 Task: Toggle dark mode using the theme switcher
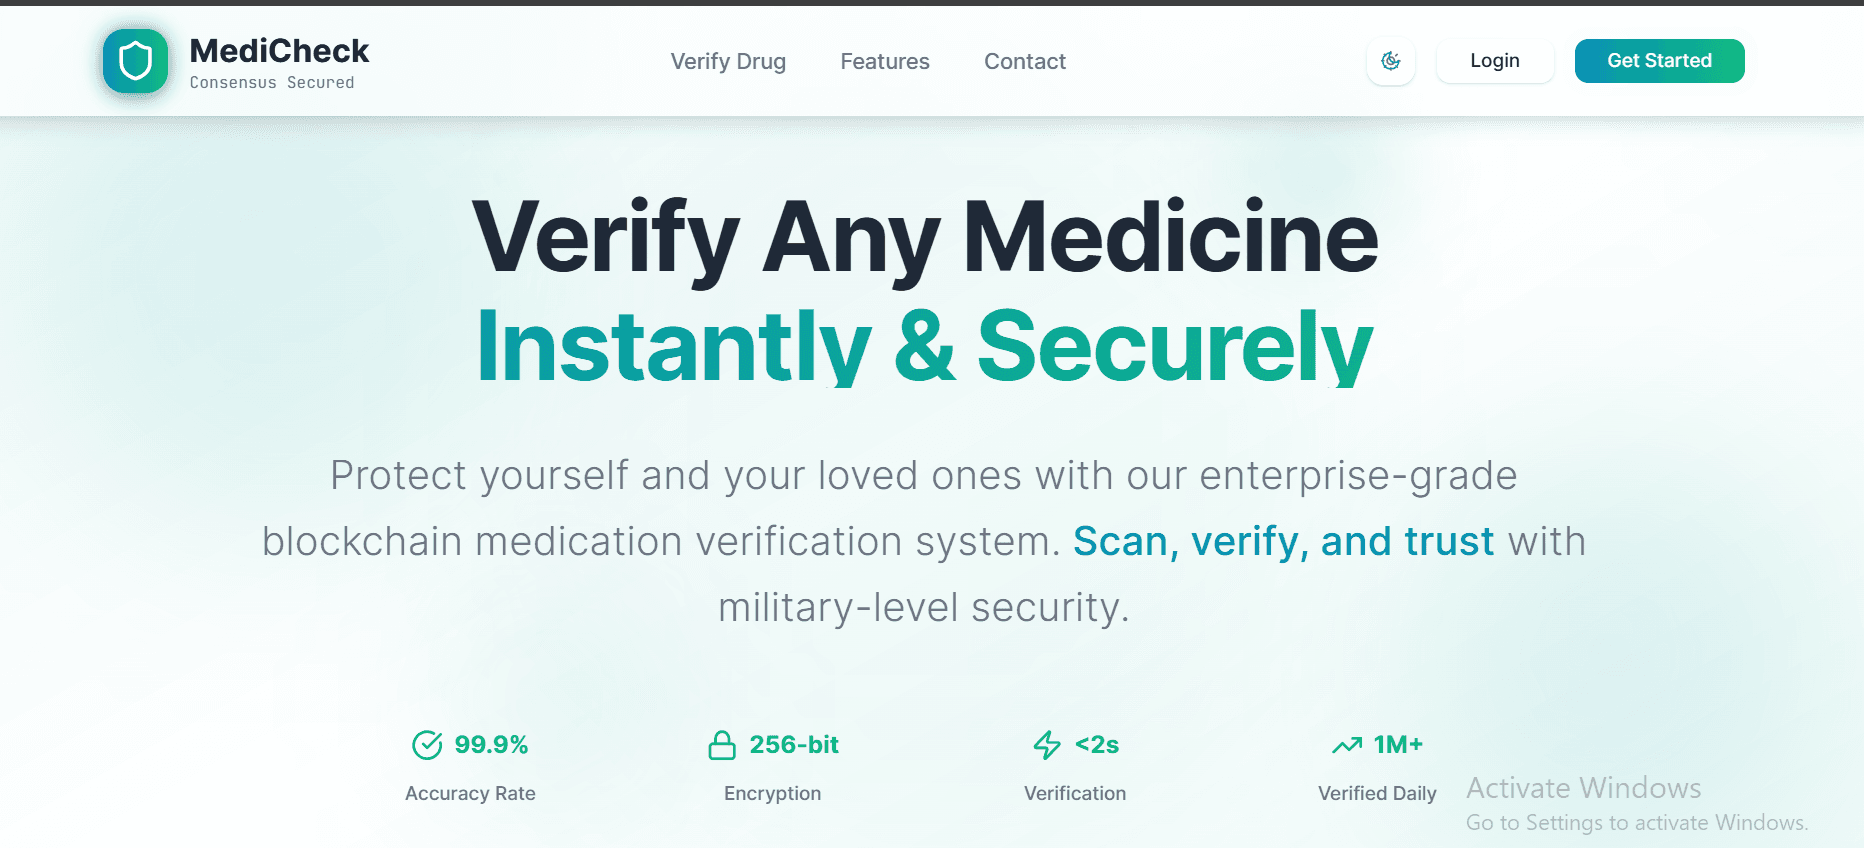[x=1390, y=61]
